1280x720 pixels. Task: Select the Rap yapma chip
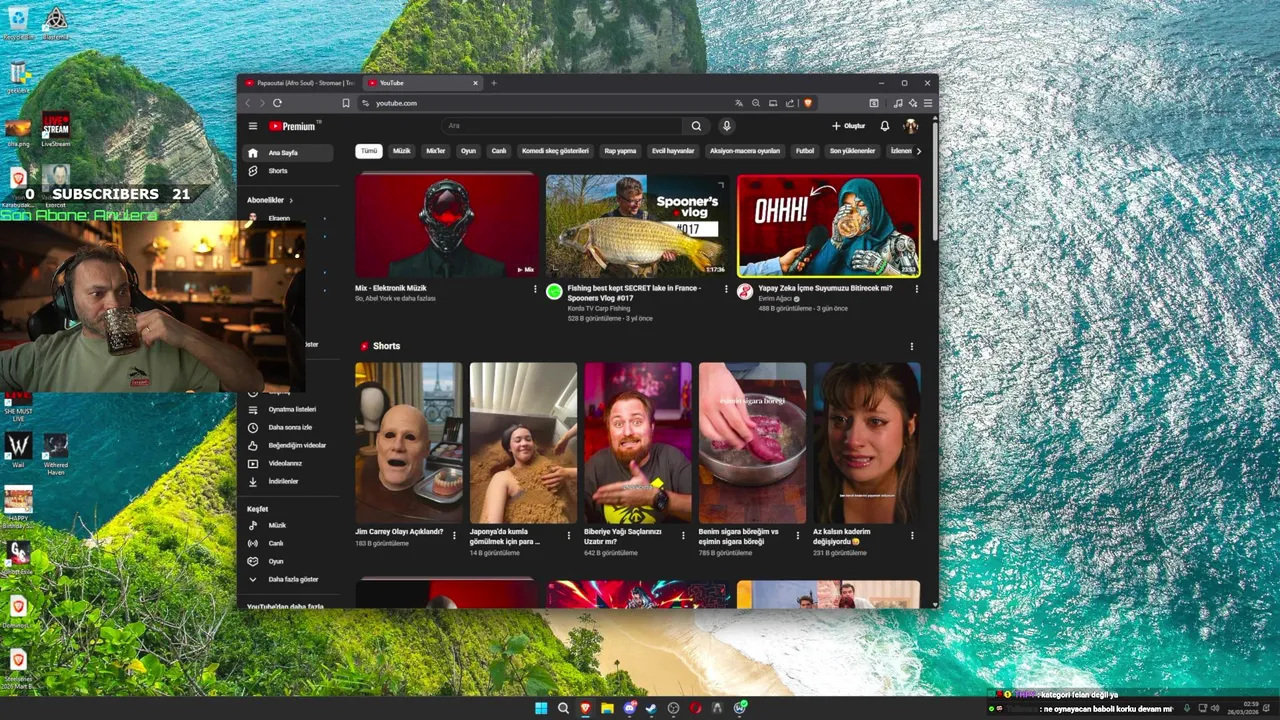620,151
